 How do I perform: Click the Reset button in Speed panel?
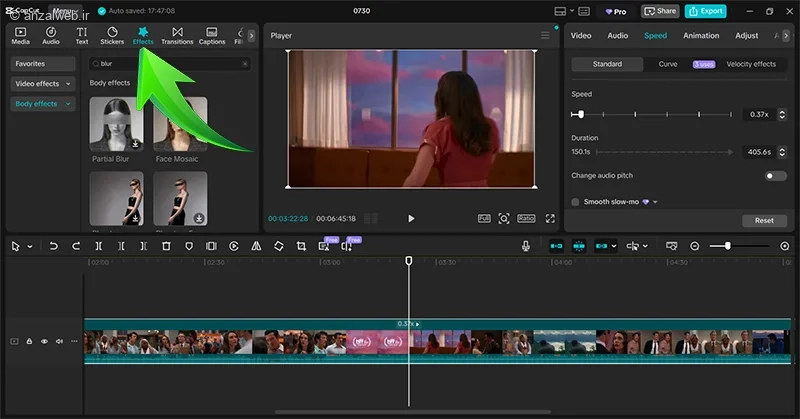pos(764,220)
